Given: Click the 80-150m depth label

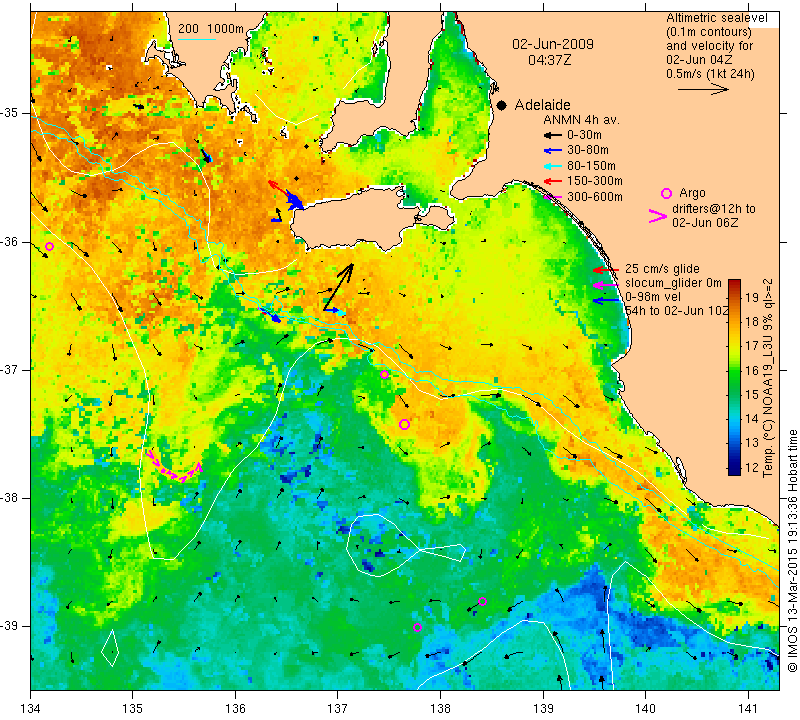Looking at the screenshot, I should pos(591,166).
